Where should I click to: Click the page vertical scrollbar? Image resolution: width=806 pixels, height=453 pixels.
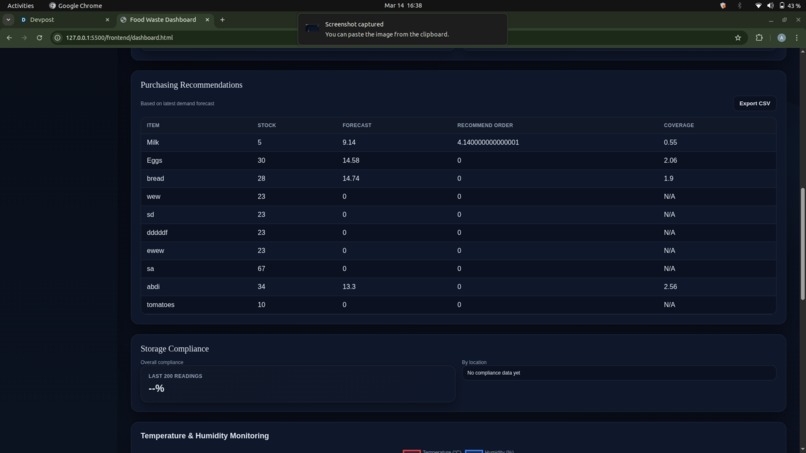[x=802, y=244]
